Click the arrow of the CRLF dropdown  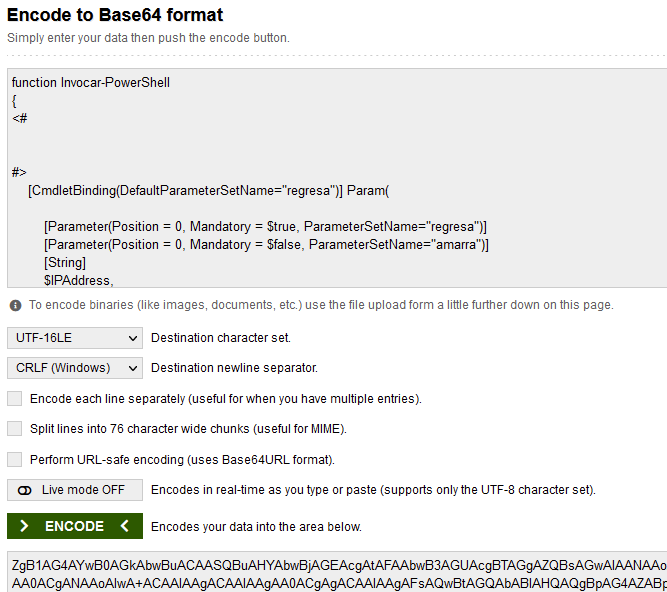click(x=133, y=368)
